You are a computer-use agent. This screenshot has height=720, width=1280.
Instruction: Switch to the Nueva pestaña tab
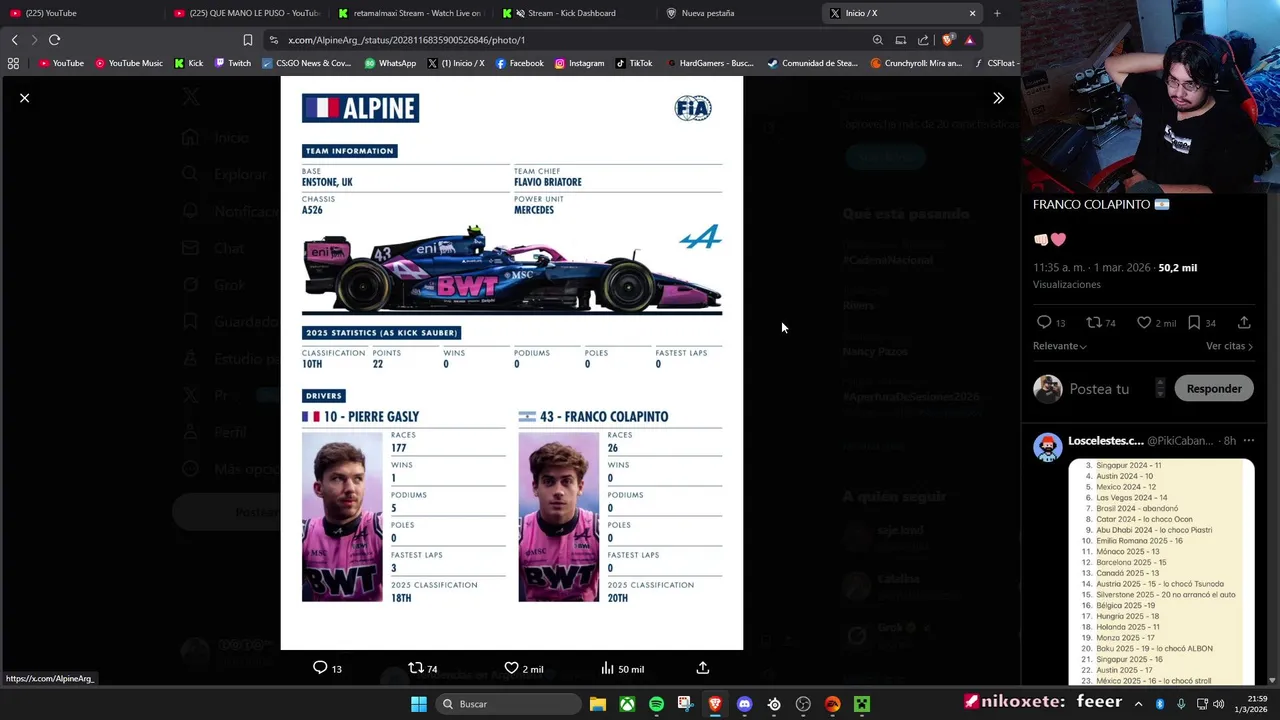[739, 13]
